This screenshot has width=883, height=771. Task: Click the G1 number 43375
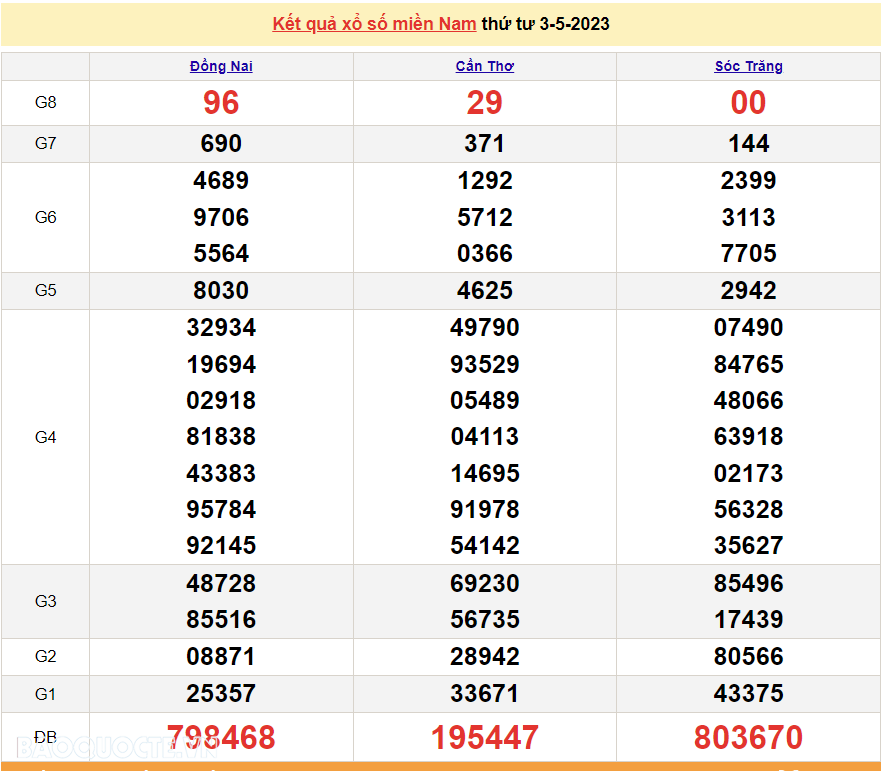(748, 694)
